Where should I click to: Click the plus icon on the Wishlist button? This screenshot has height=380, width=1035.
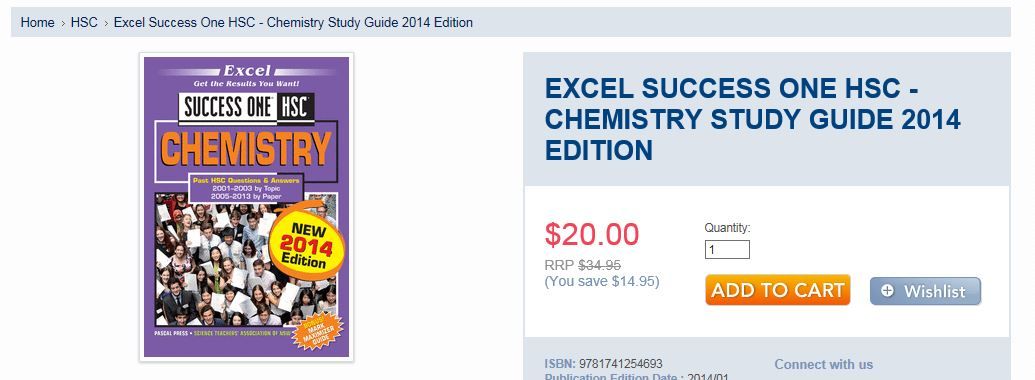[x=888, y=290]
